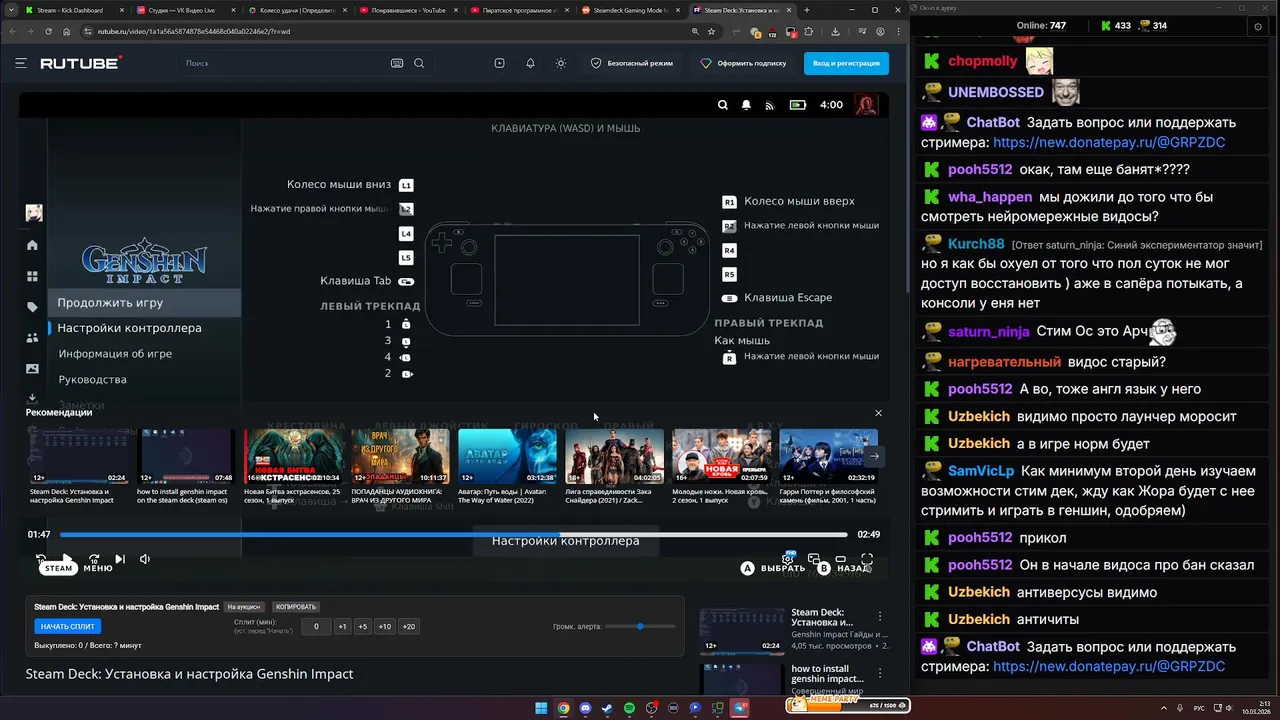This screenshot has width=1280, height=720.
Task: Click the upload video plus icon
Action: [499, 63]
